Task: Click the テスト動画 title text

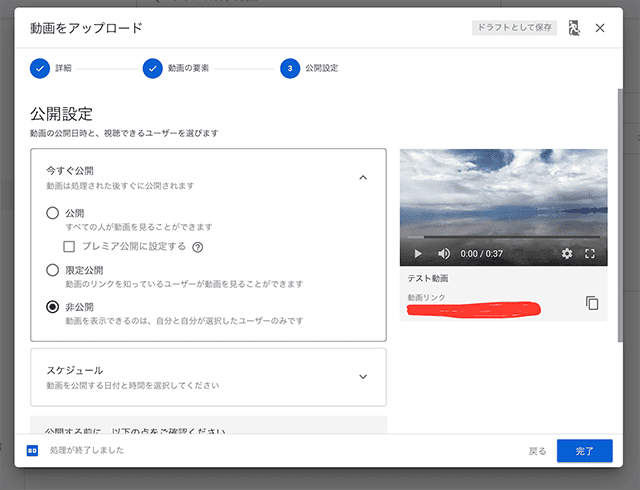Action: 428,278
